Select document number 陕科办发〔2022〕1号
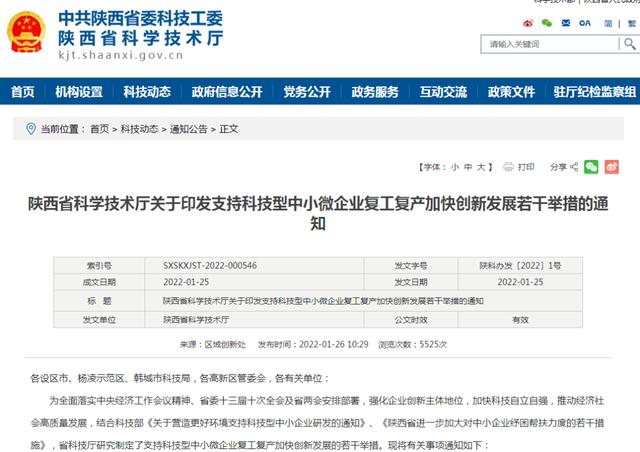640x452 pixels. 520,265
